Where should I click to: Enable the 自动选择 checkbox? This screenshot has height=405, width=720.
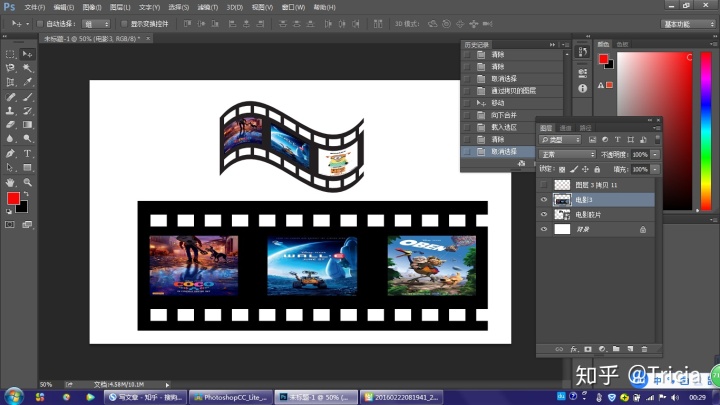click(x=40, y=24)
